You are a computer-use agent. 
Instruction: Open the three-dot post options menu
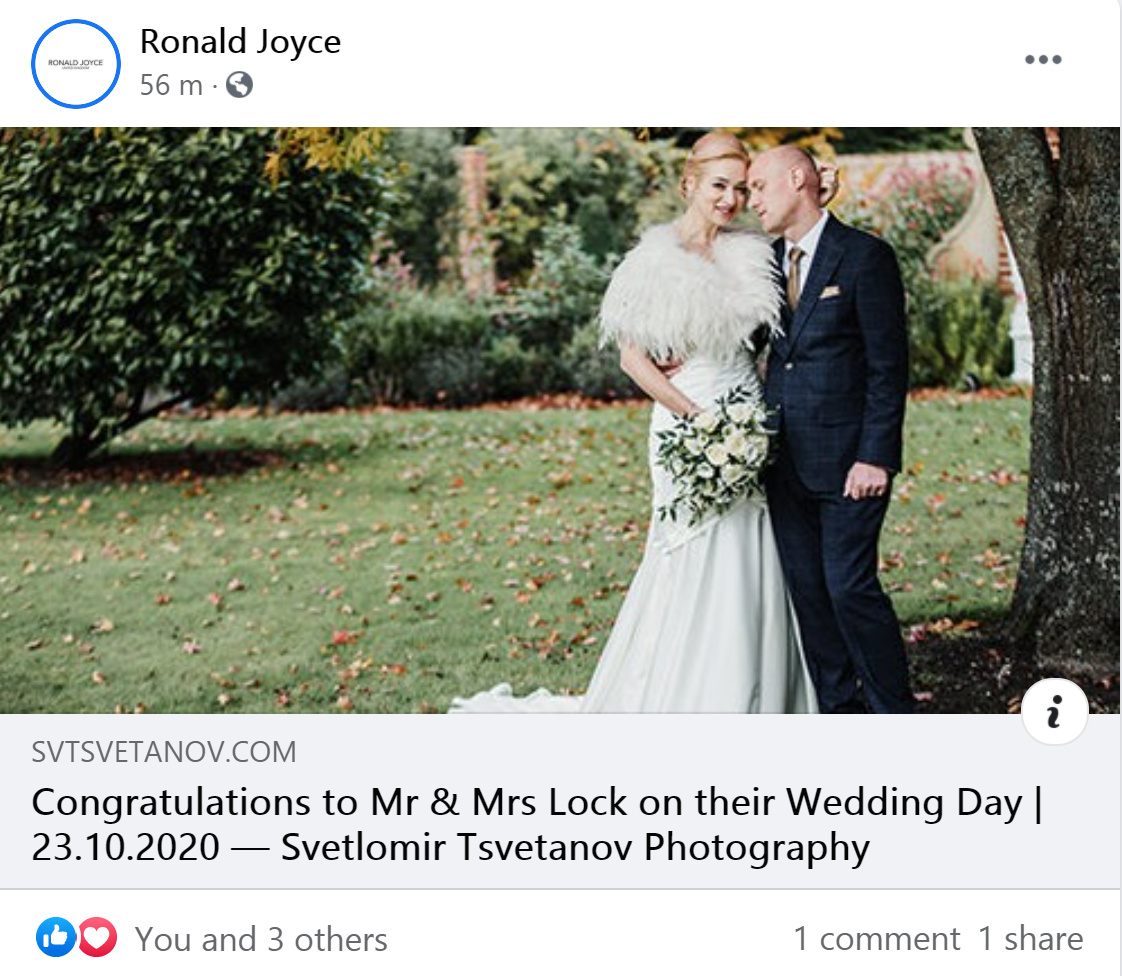pos(1043,59)
